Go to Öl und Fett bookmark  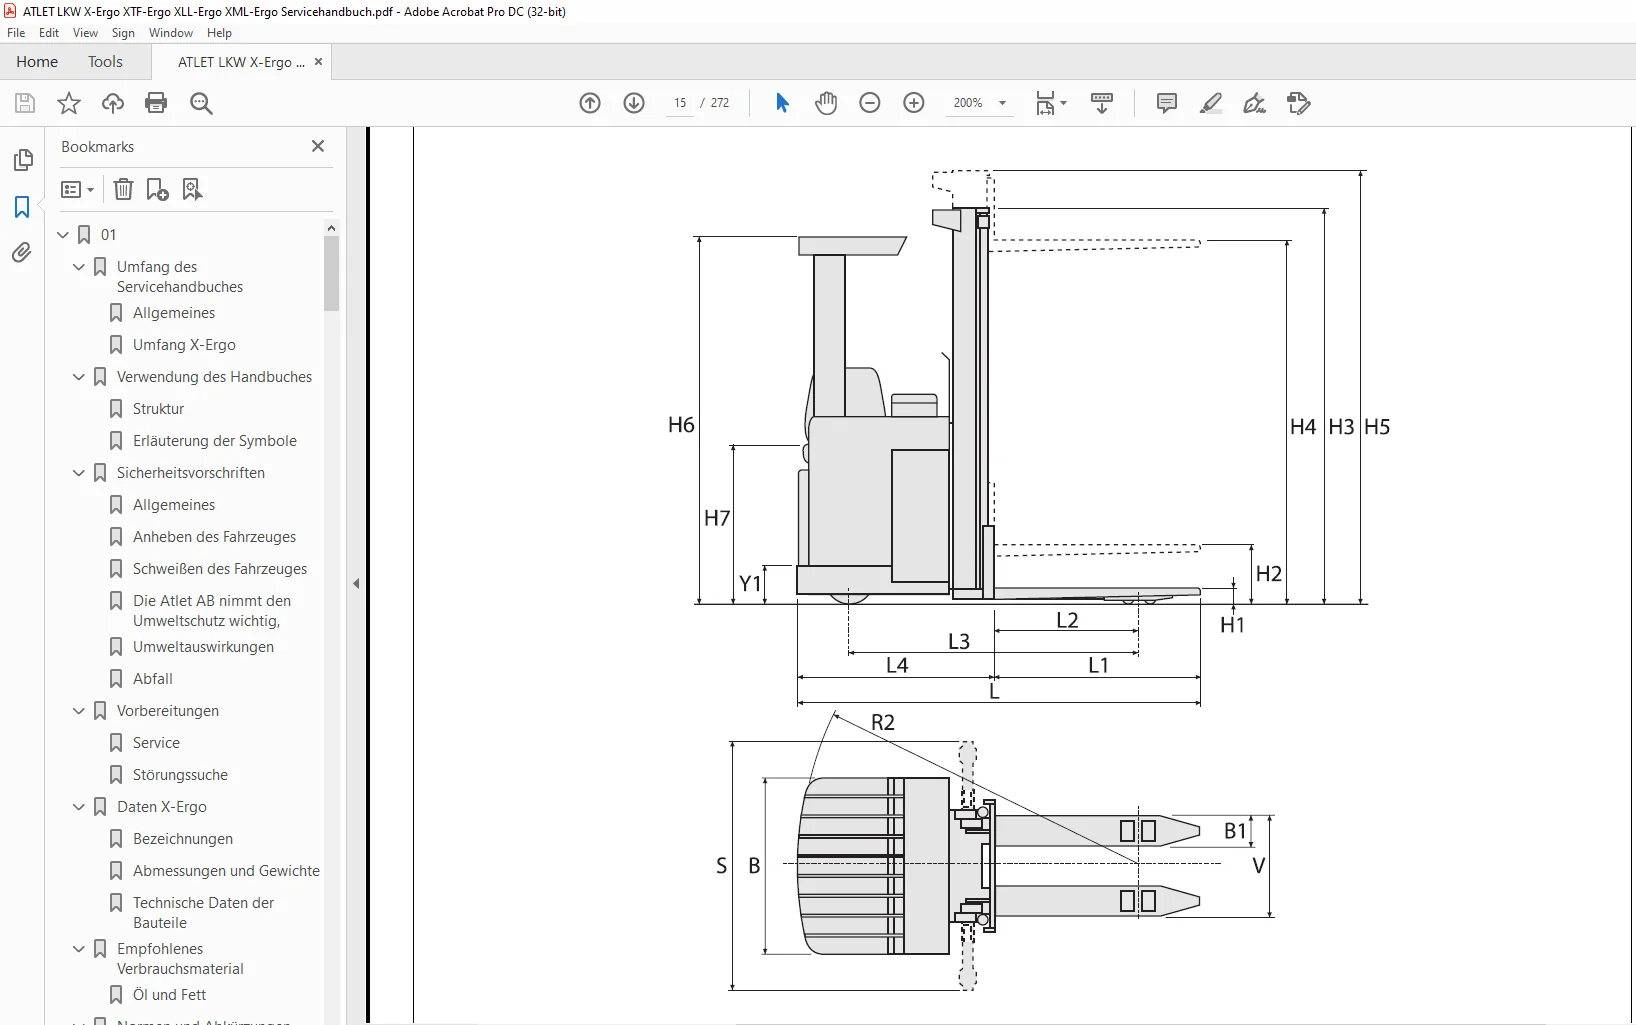click(x=169, y=995)
